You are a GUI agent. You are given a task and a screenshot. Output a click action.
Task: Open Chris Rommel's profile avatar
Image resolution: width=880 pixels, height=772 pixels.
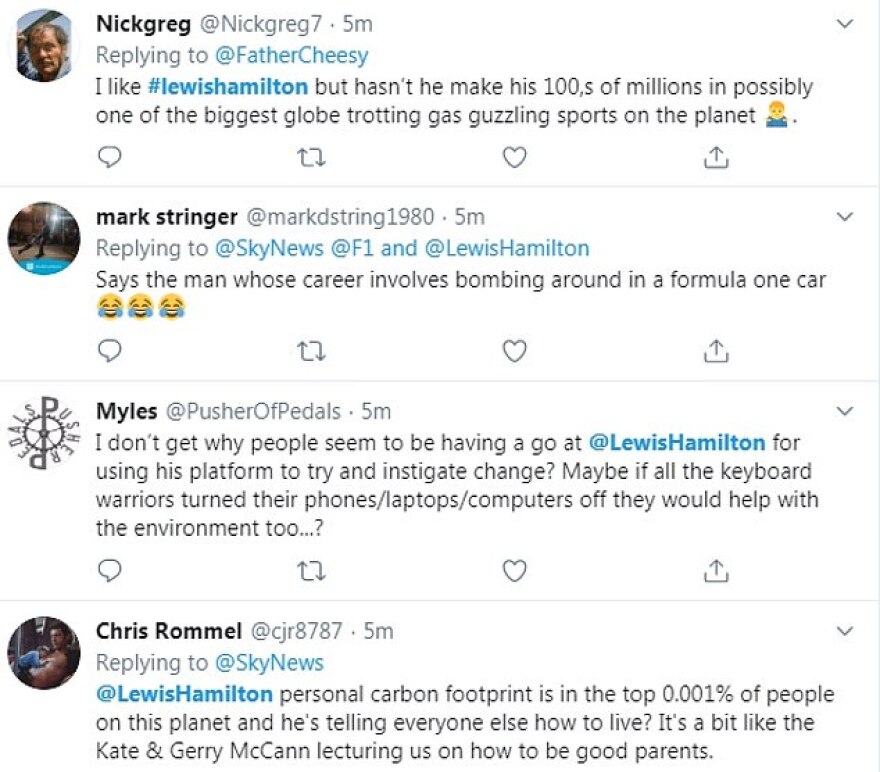pyautogui.click(x=43, y=653)
